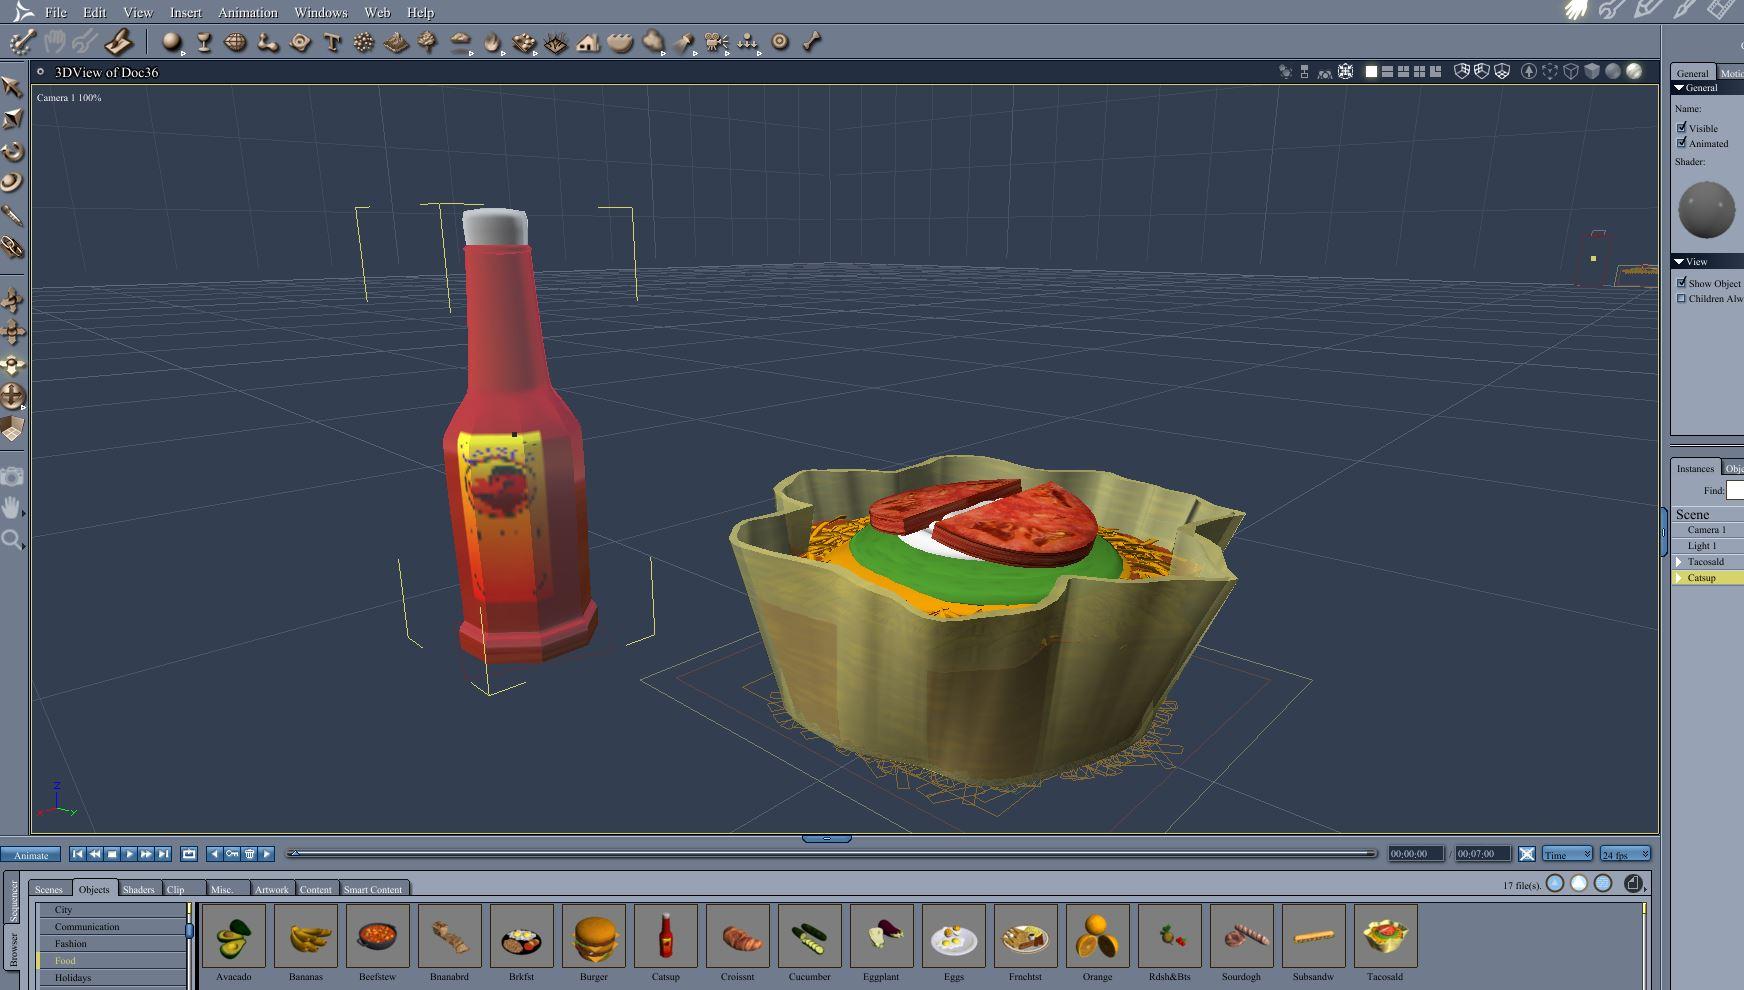Select the Scale tool in left toolbar

pyautogui.click(x=13, y=119)
